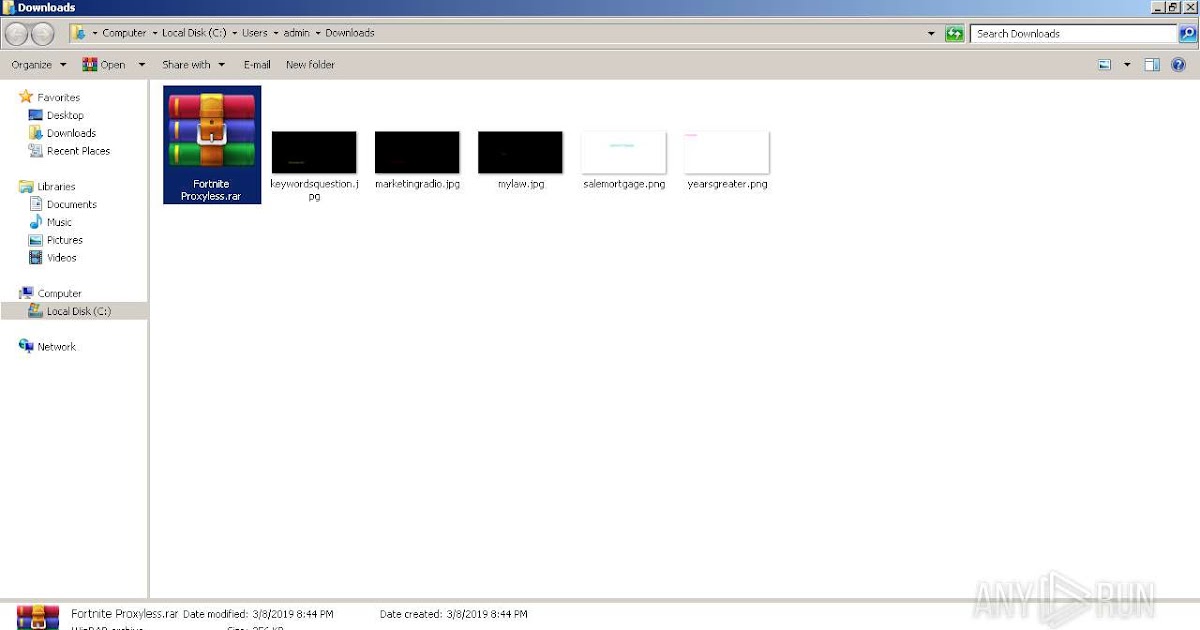1200x630 pixels.
Task: Click the WinRAR icon in details pane
Action: (37, 617)
